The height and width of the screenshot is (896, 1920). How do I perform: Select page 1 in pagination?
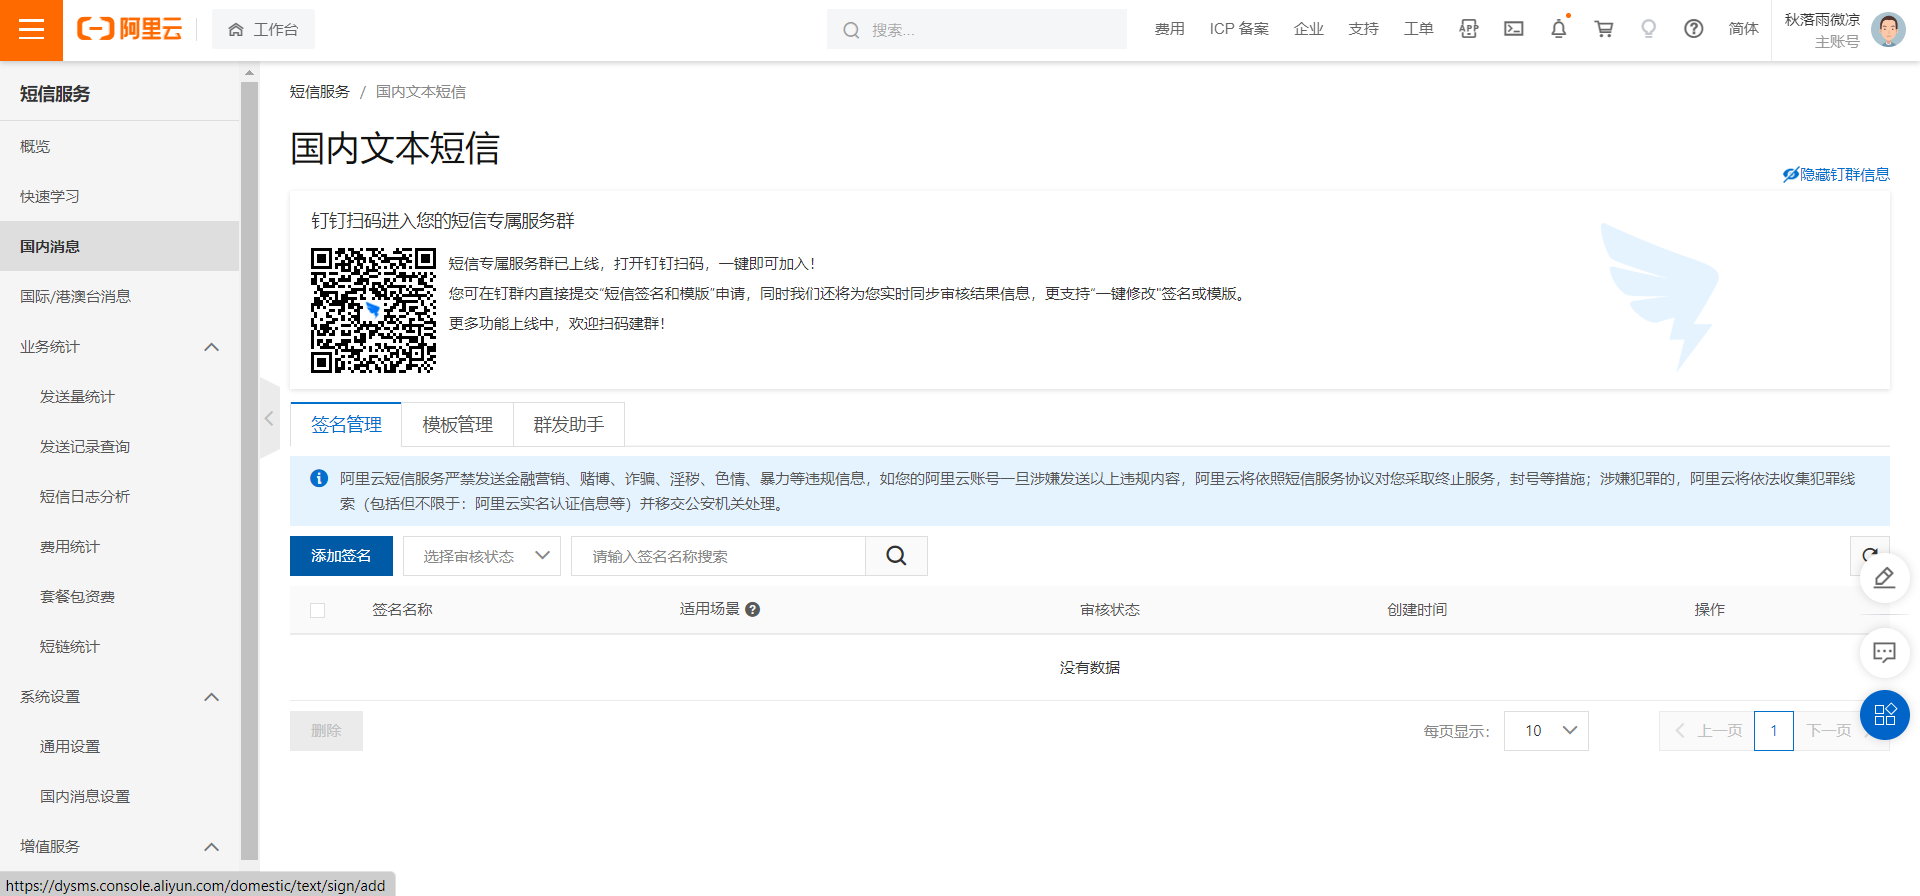pyautogui.click(x=1774, y=731)
